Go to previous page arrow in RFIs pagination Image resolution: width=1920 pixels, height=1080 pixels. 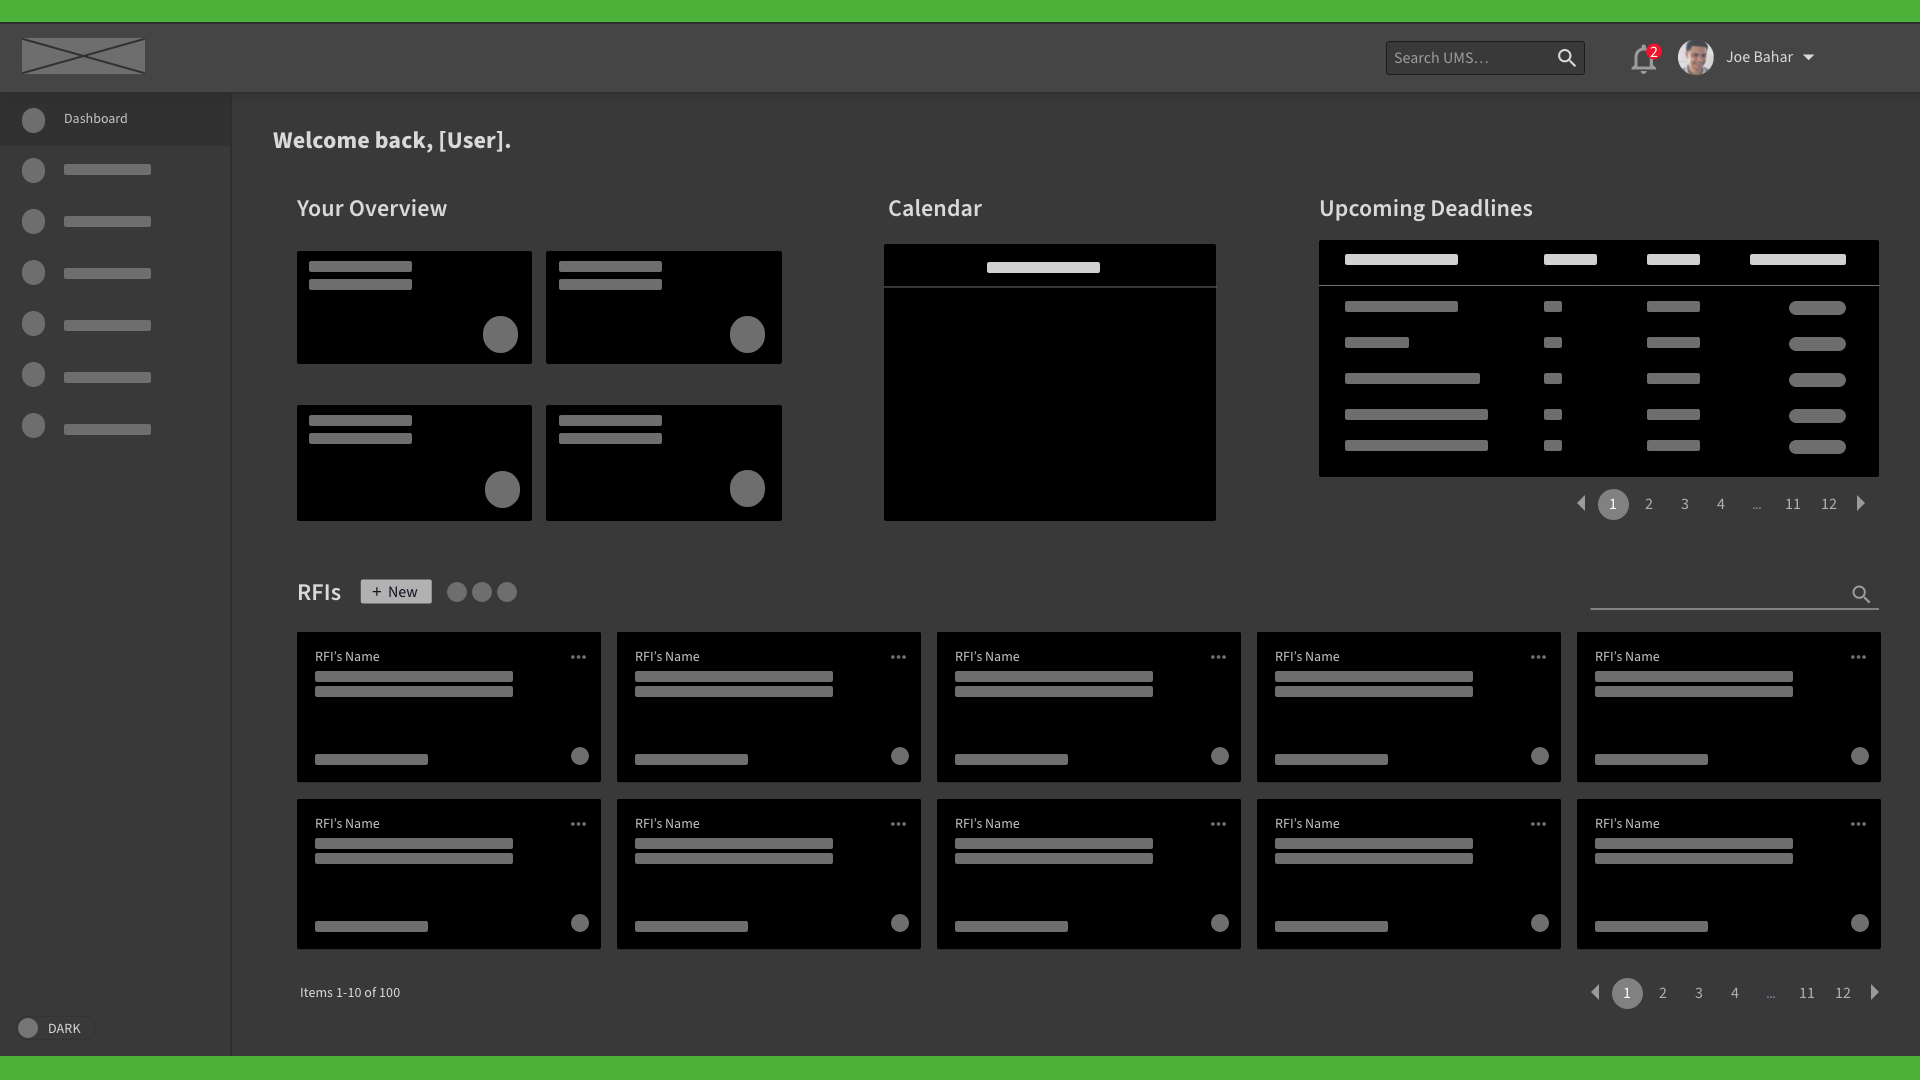(1595, 992)
